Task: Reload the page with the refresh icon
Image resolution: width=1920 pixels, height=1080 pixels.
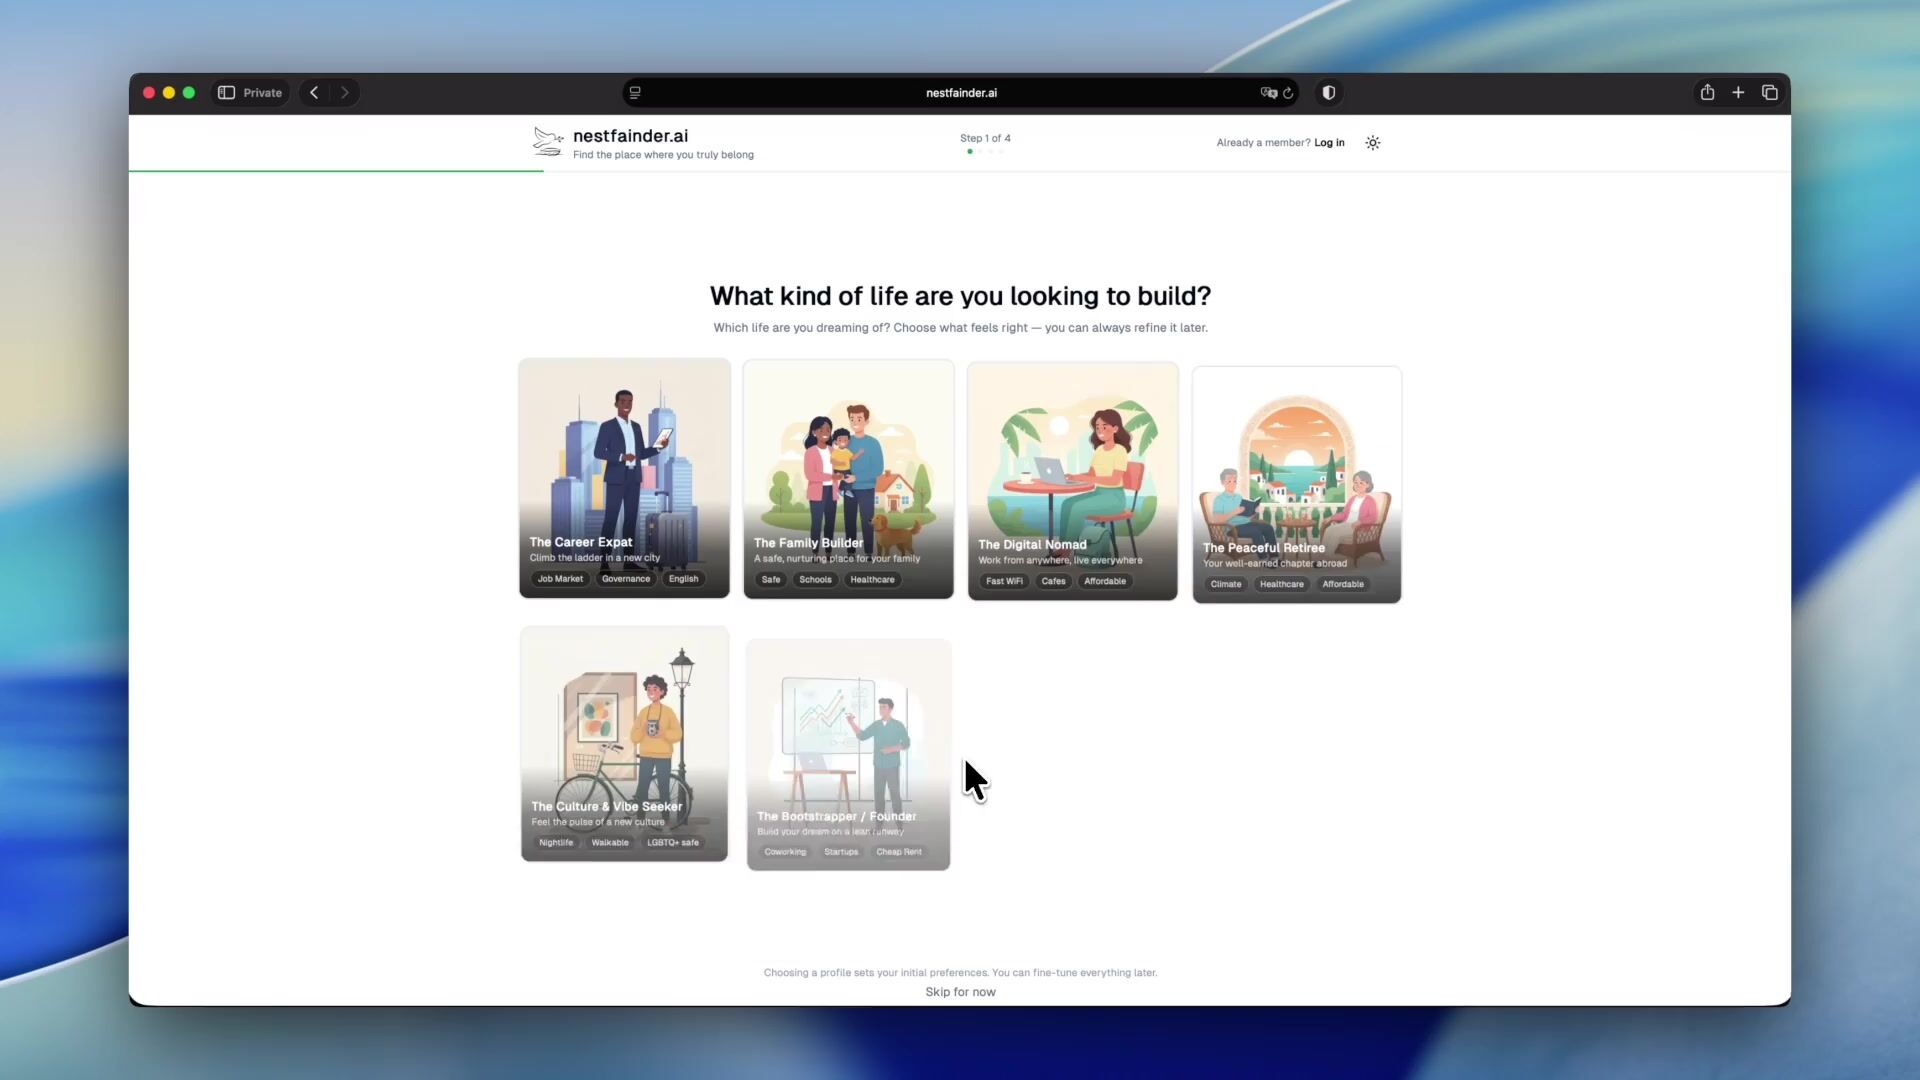Action: tap(1288, 92)
